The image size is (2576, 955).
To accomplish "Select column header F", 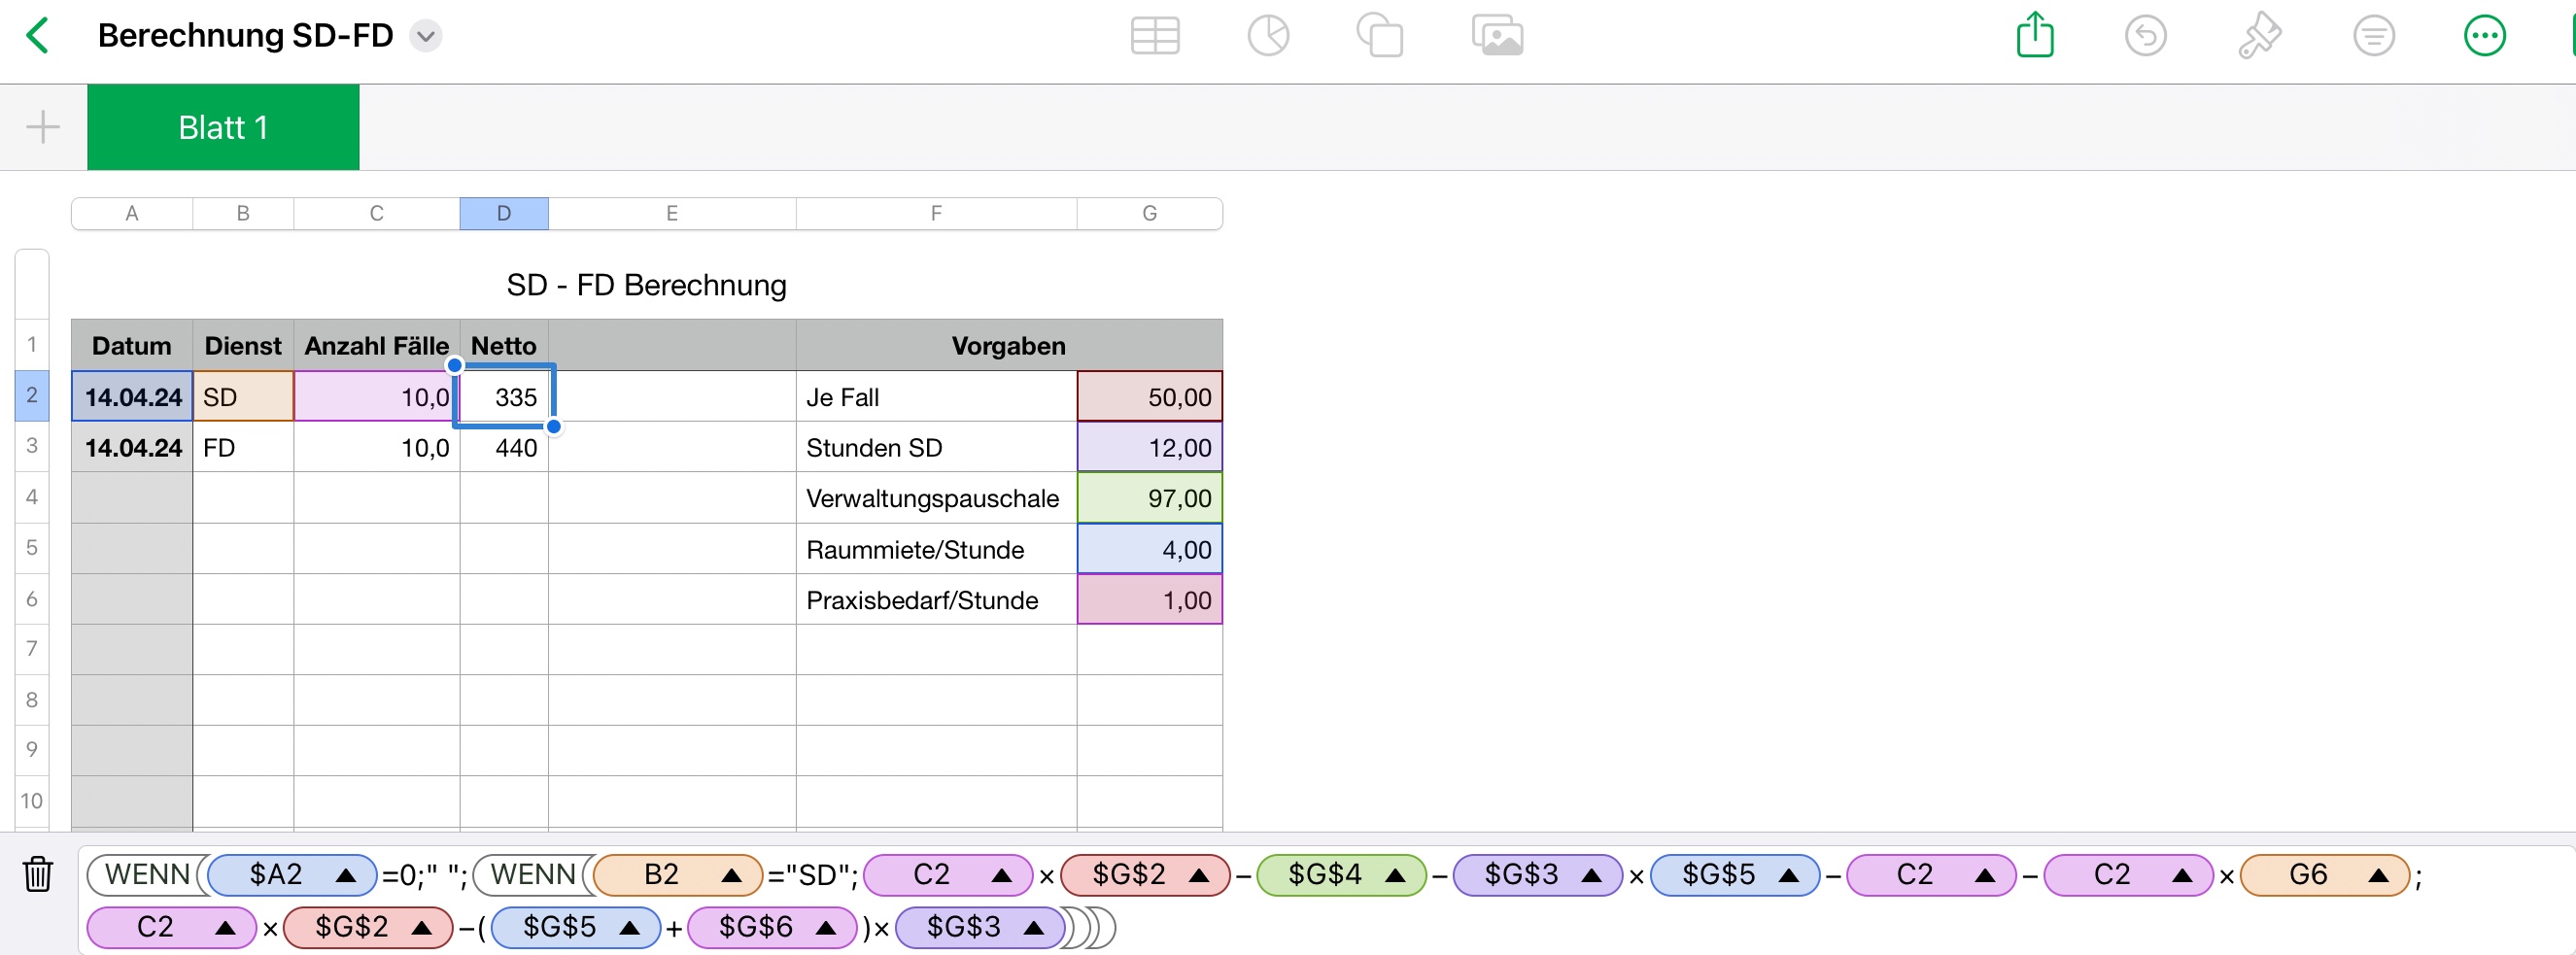I will click(x=936, y=213).
